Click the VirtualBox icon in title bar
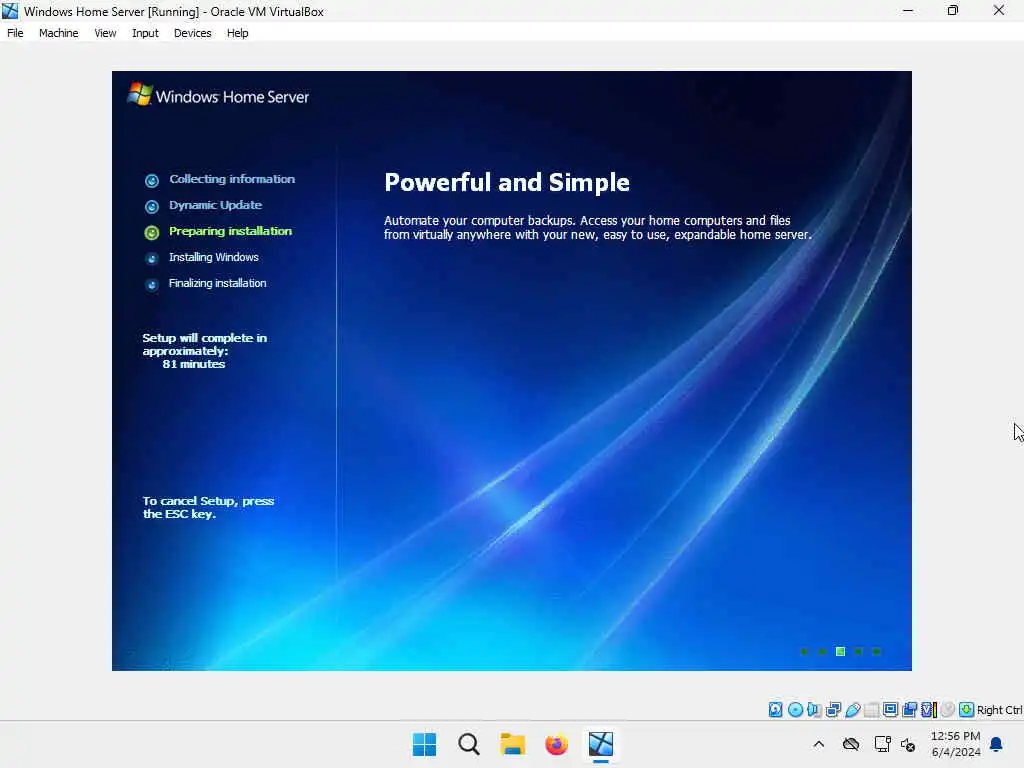The width and height of the screenshot is (1024, 768). (x=10, y=11)
